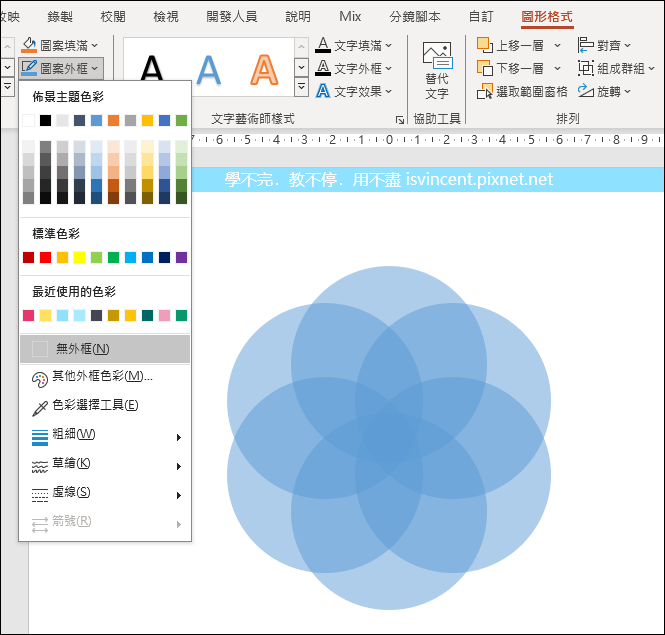665x635 pixels.
Task: Click the 替代文字 alt text icon
Action: point(437,55)
